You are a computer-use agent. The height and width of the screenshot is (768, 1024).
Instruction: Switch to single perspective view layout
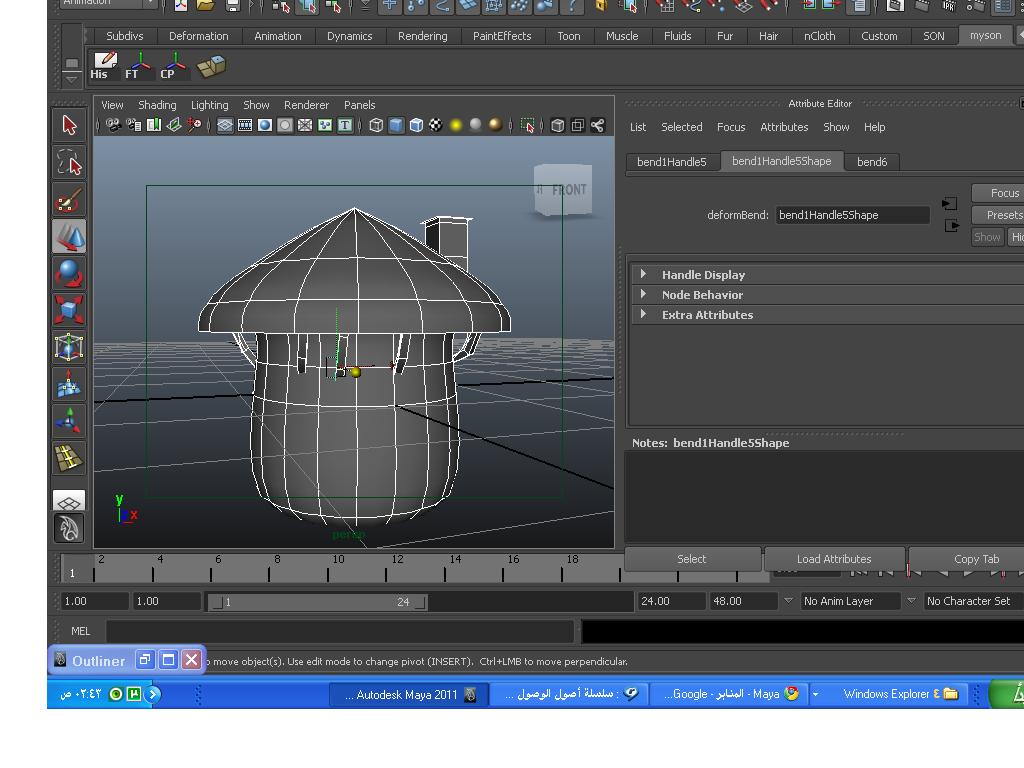tap(69, 501)
